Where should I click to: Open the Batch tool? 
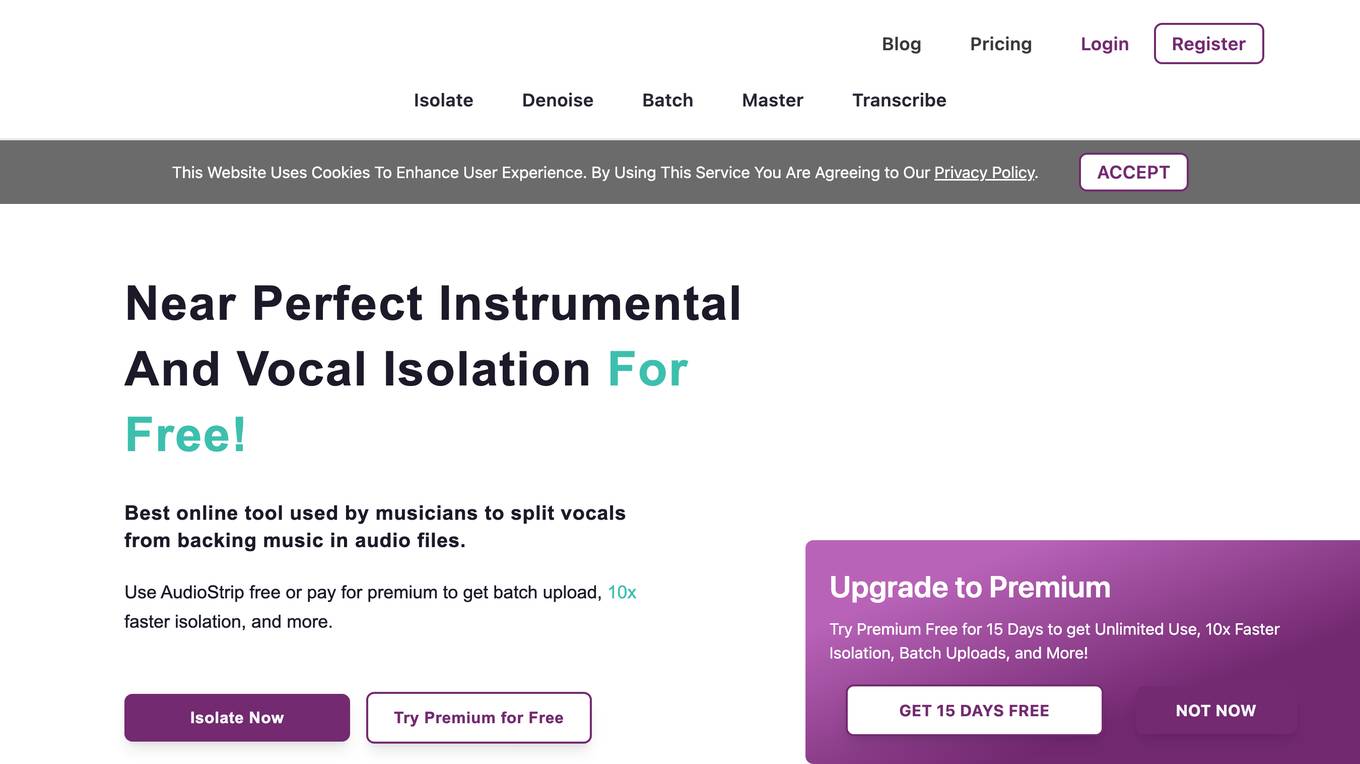pyautogui.click(x=667, y=100)
